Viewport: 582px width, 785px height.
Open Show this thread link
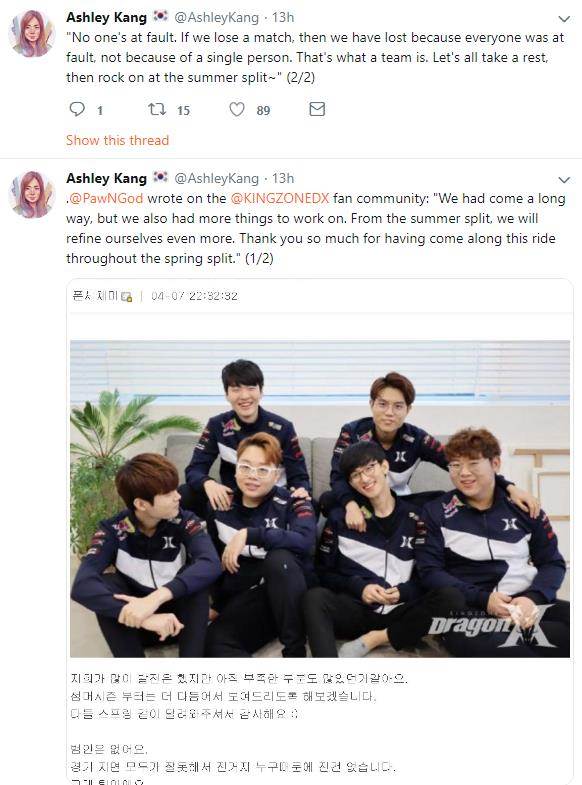[118, 140]
